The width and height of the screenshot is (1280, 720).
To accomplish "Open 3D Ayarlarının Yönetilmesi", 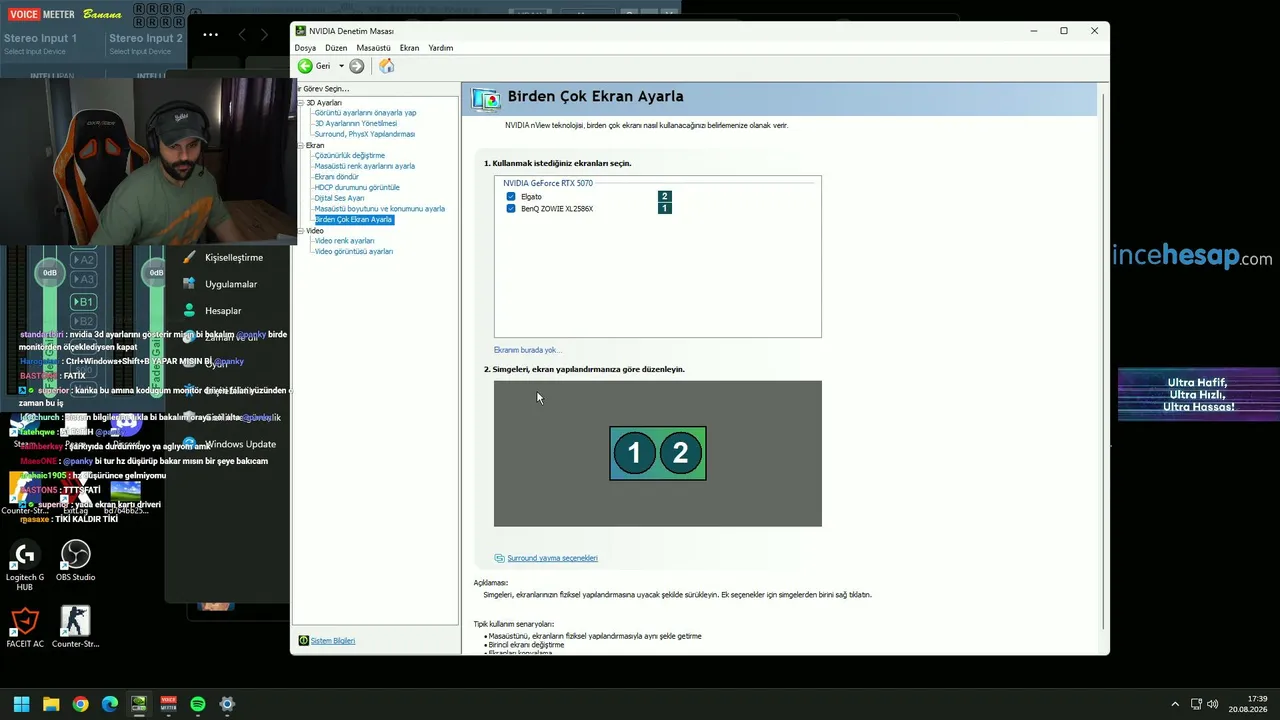I will tap(356, 124).
